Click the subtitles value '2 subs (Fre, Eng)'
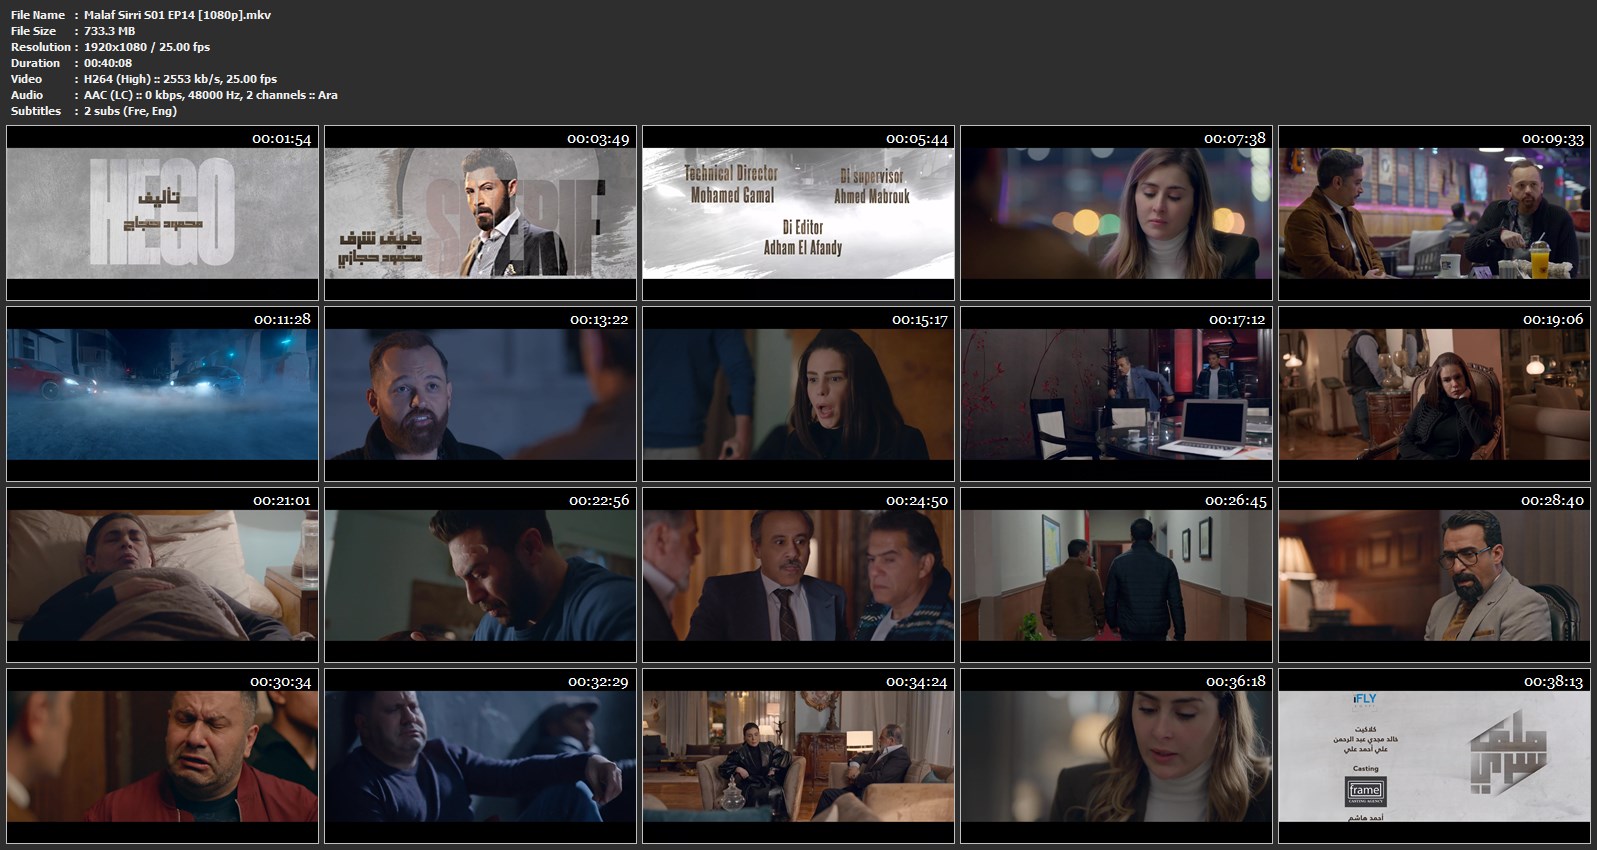1597x850 pixels. coord(130,111)
